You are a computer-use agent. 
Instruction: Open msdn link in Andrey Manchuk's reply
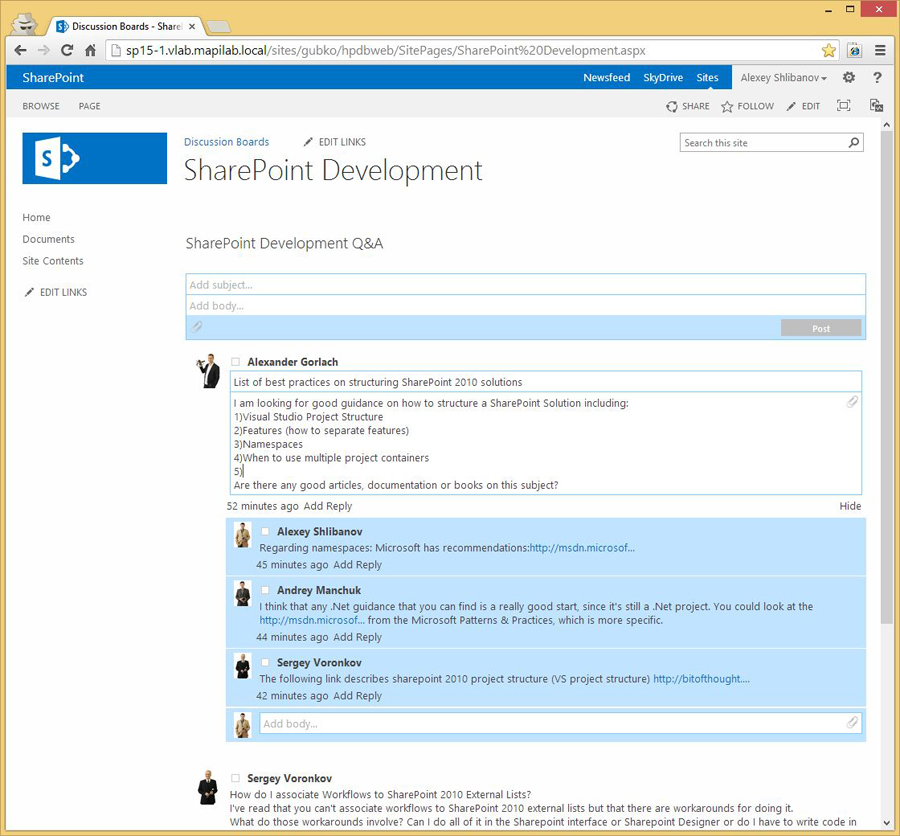[x=312, y=620]
